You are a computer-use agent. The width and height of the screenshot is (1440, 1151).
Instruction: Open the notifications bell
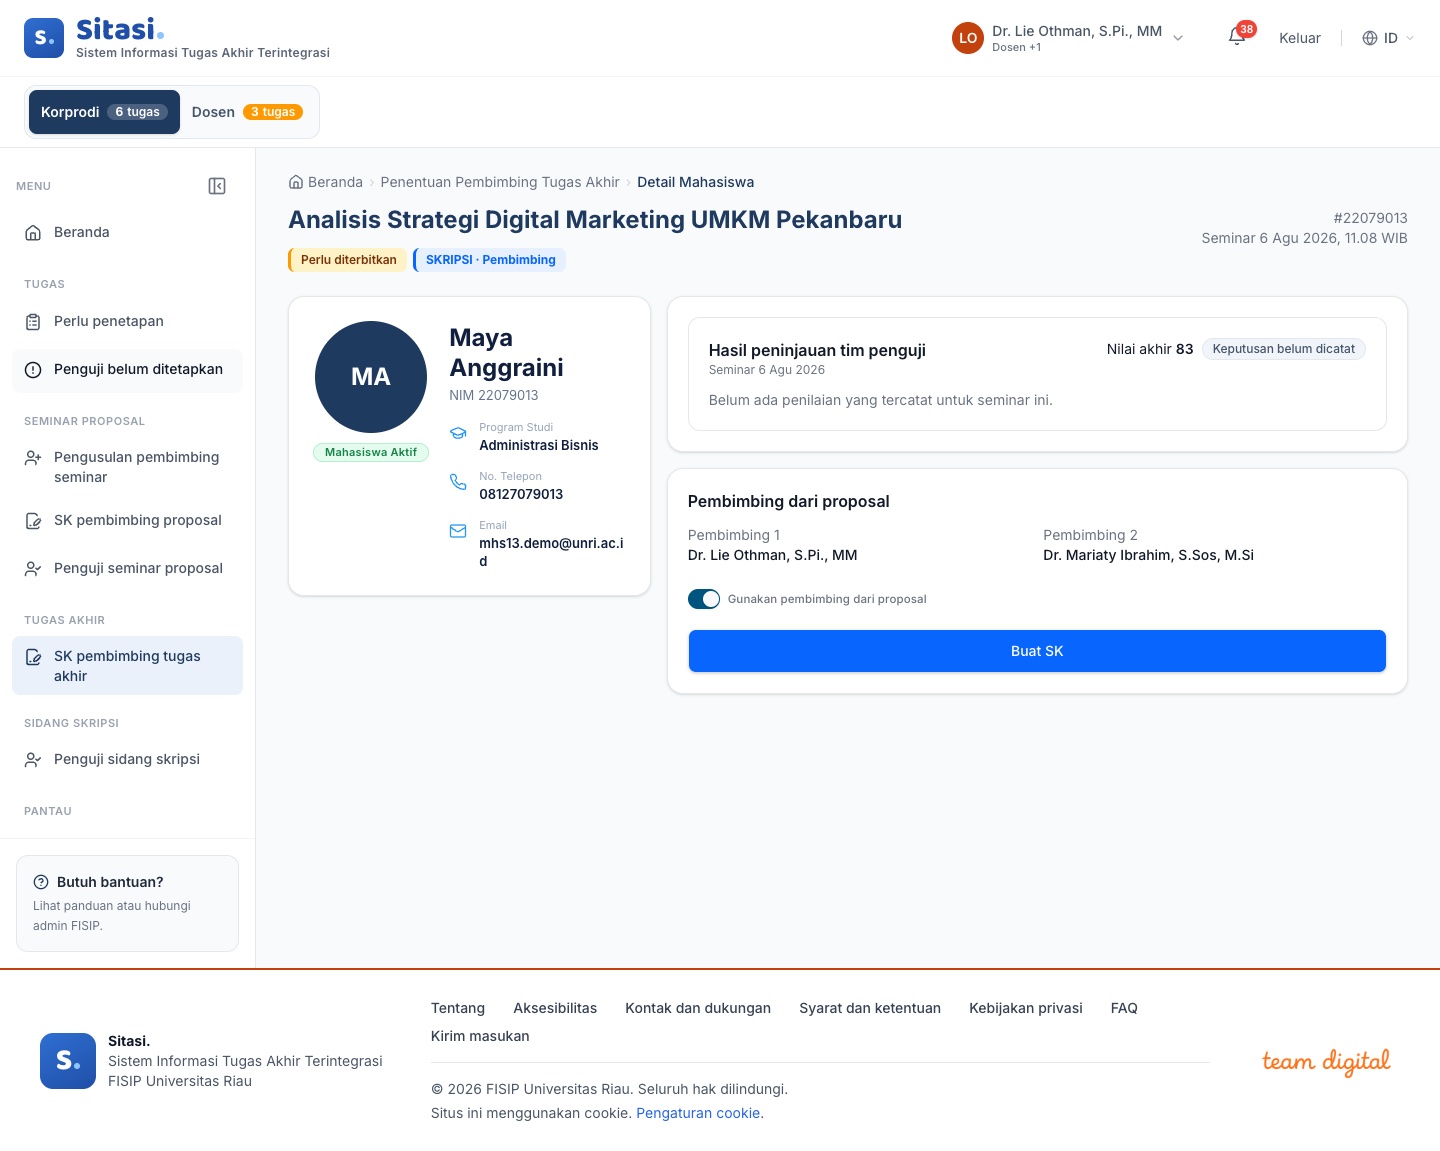click(x=1237, y=38)
